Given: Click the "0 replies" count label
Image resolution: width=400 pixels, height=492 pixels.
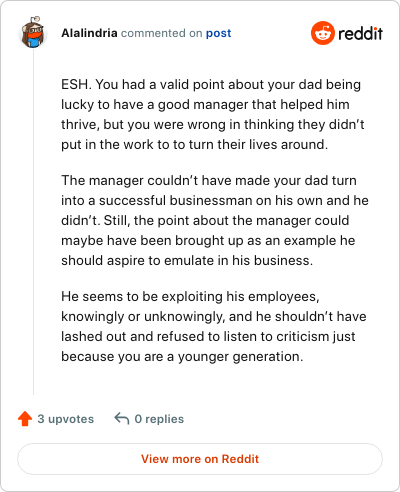Looking at the screenshot, I should coord(159,419).
